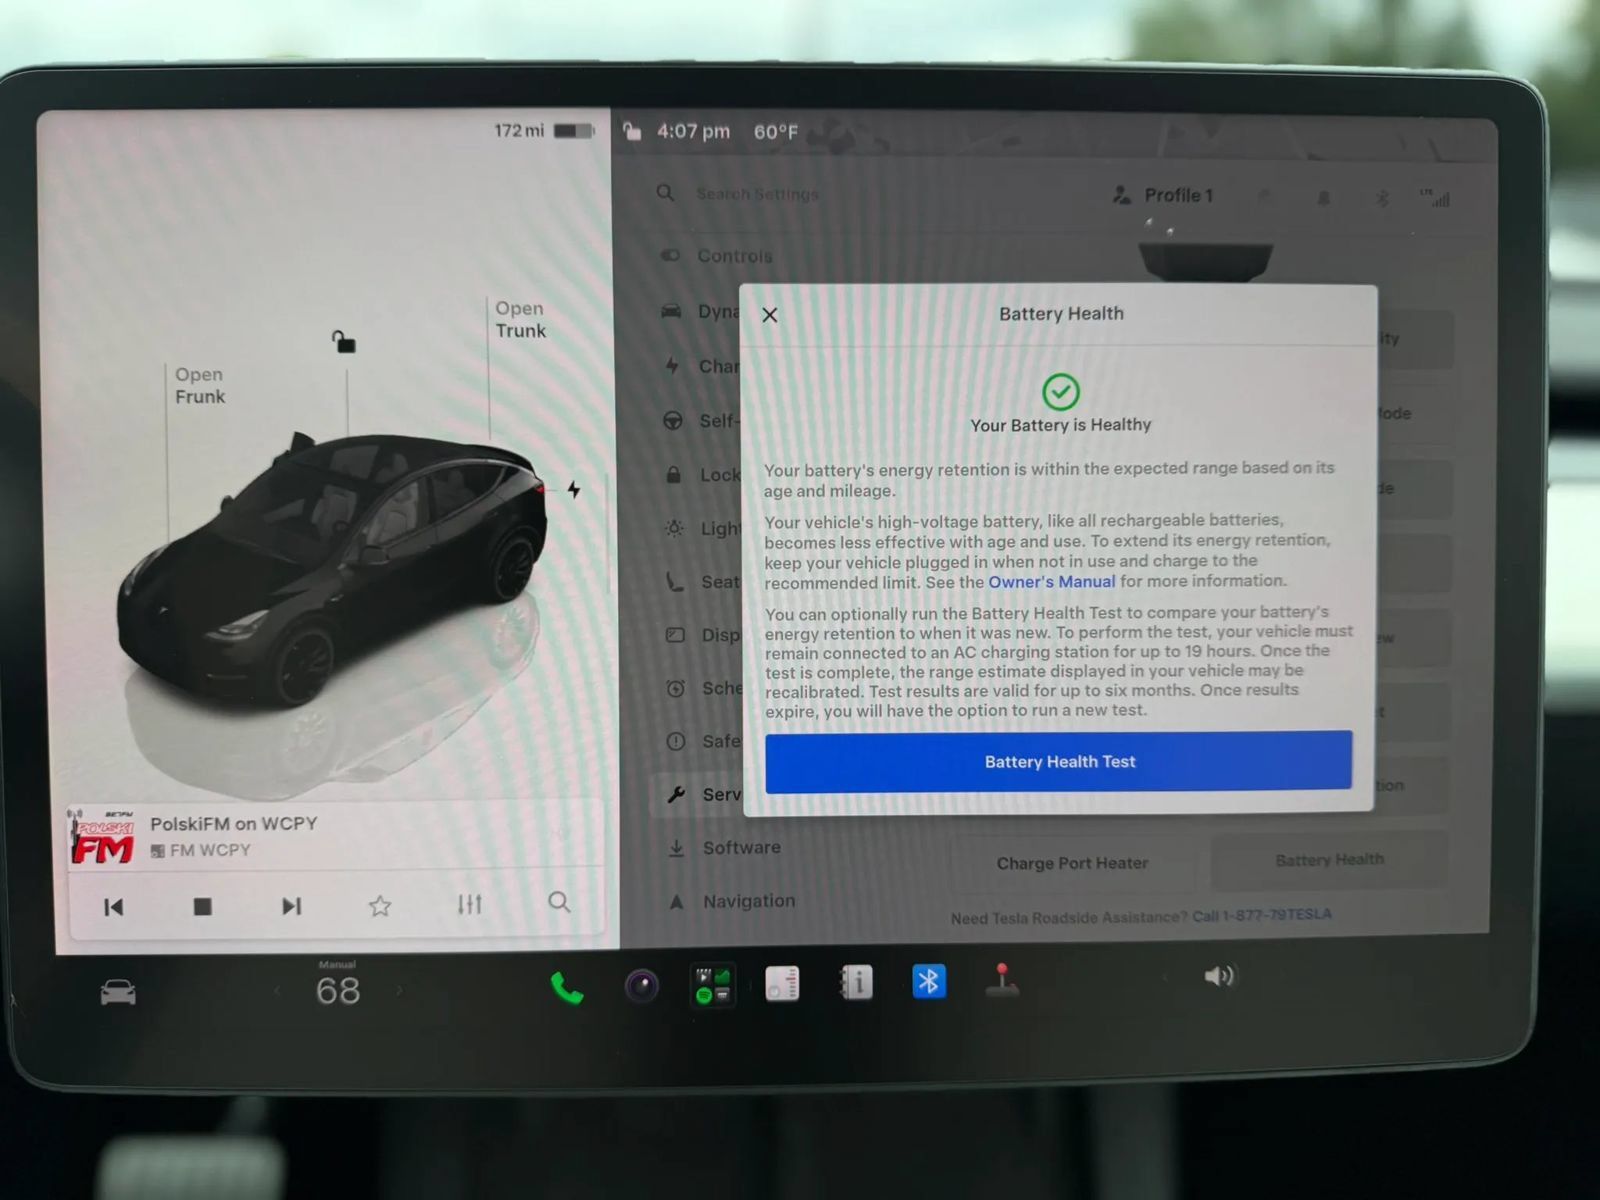Open the audio equalizer settings icon

click(x=469, y=904)
